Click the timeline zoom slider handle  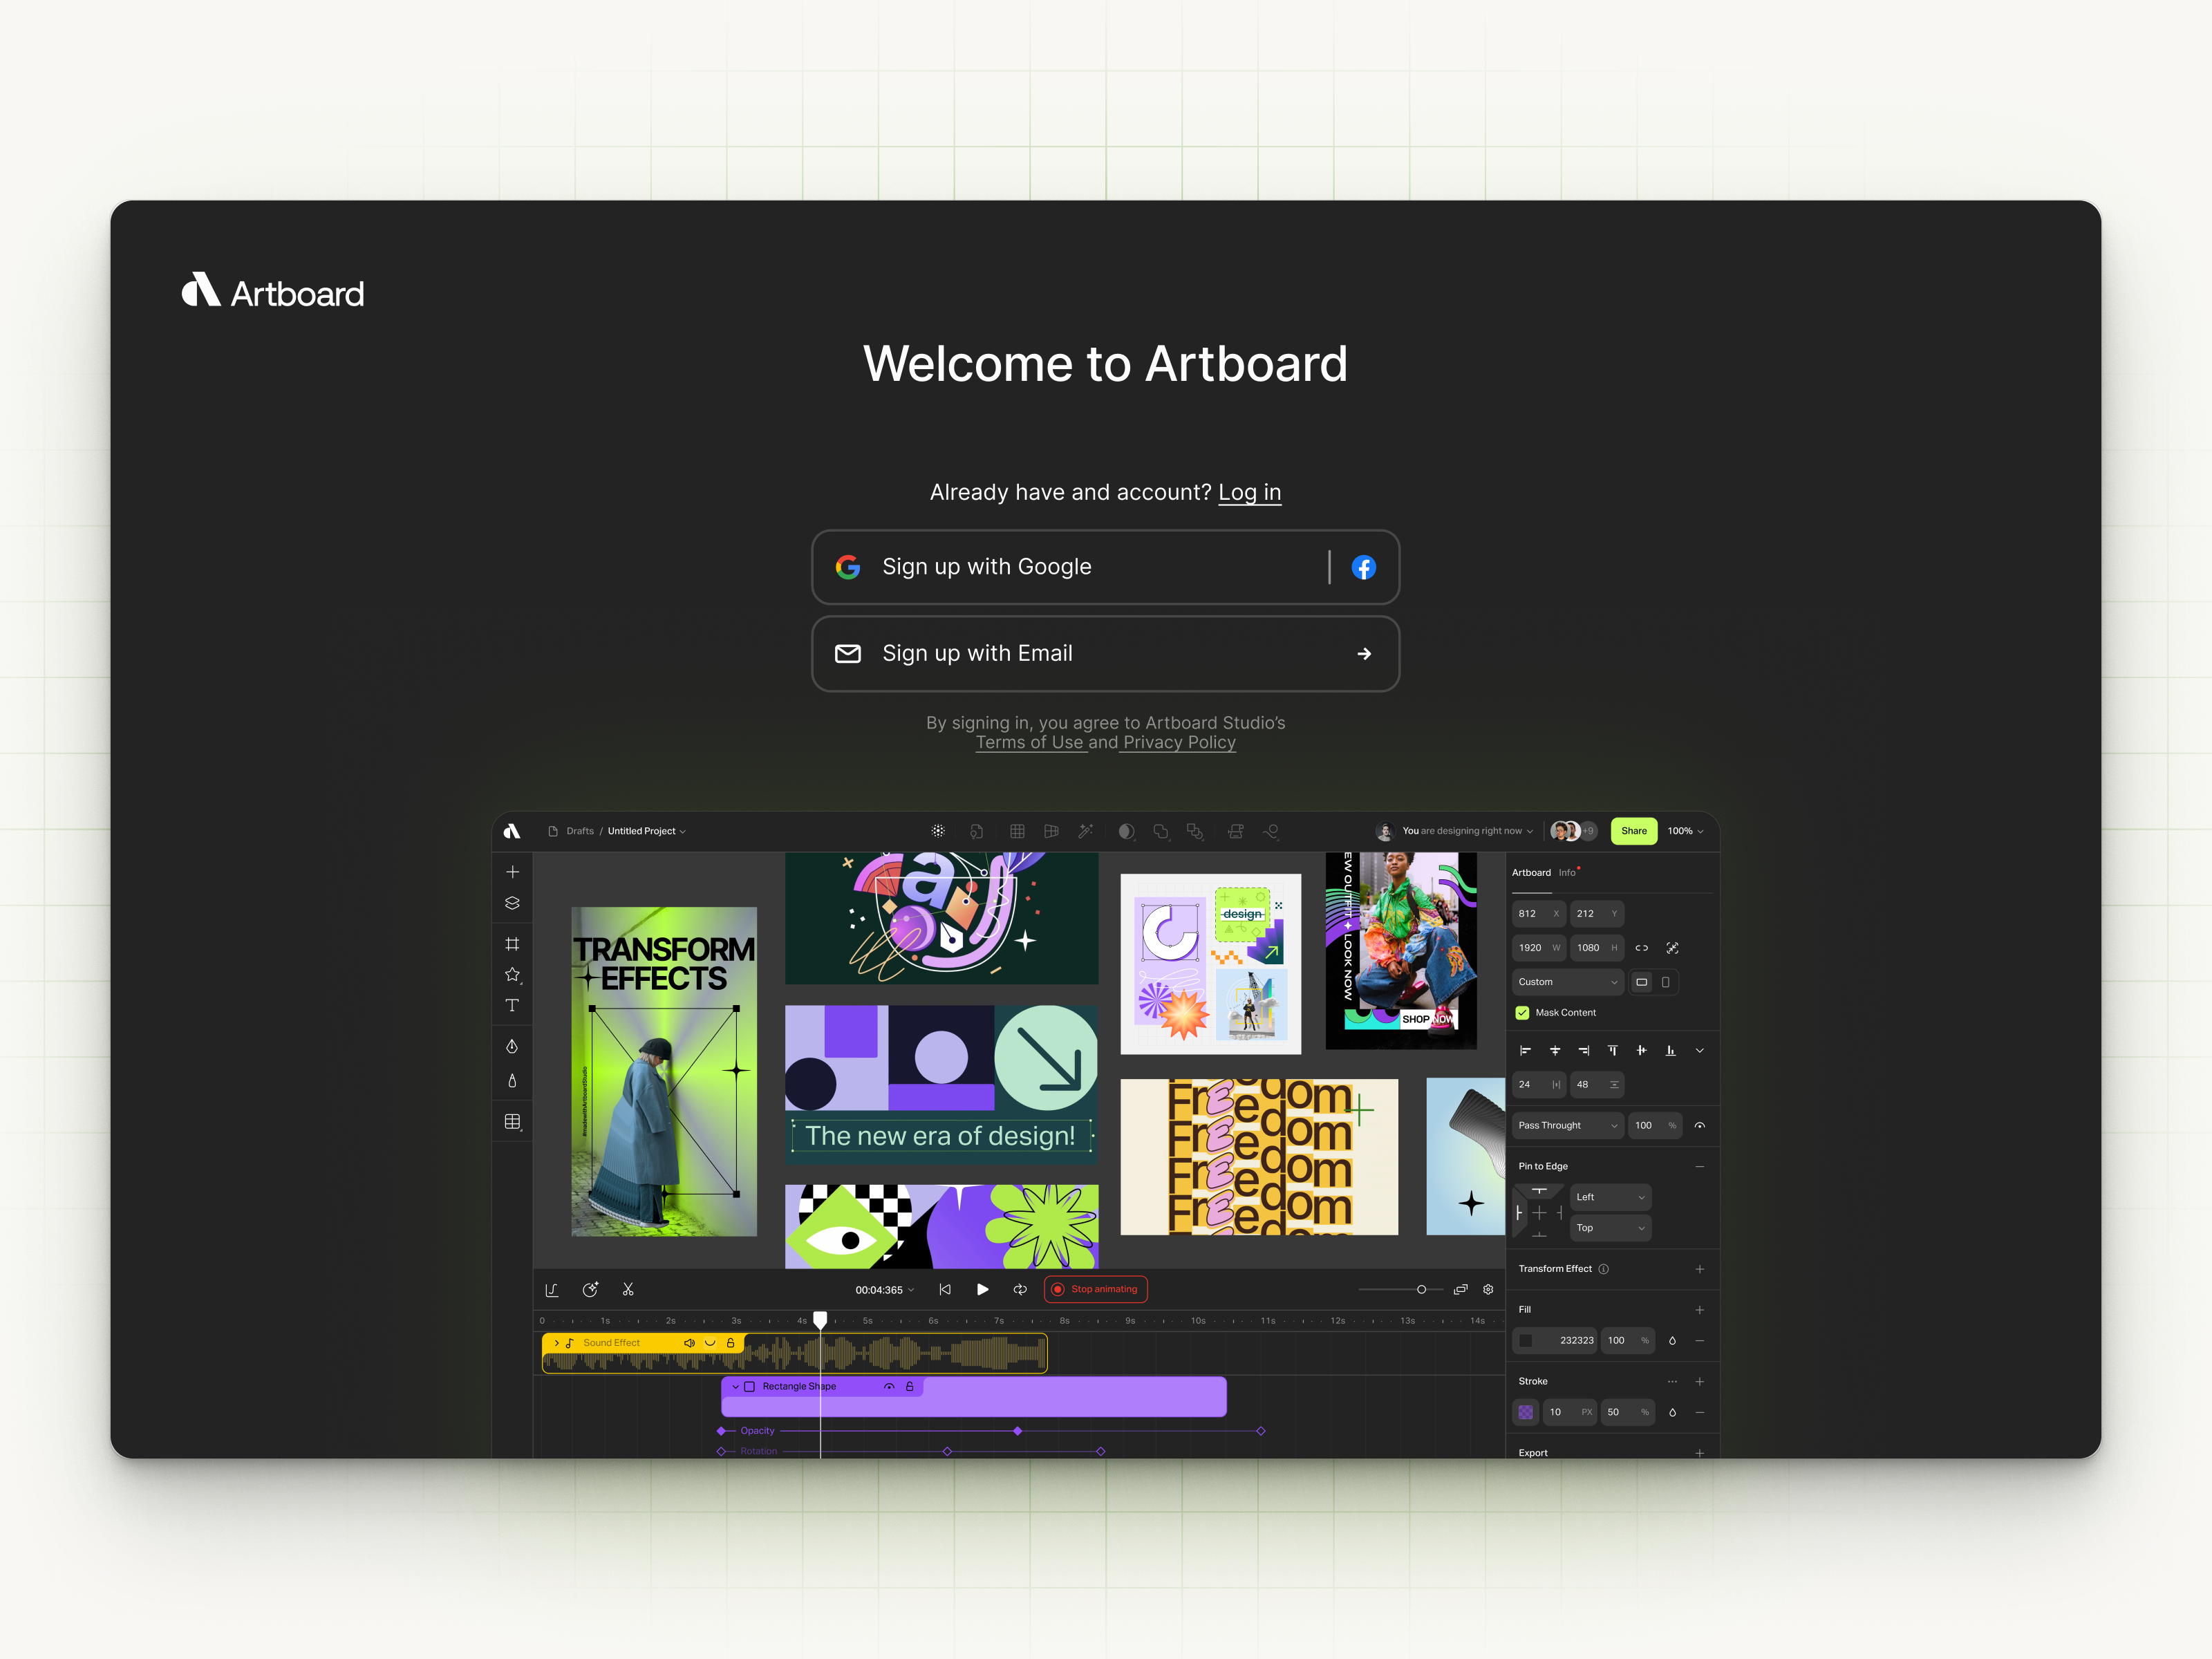pyautogui.click(x=1421, y=1290)
